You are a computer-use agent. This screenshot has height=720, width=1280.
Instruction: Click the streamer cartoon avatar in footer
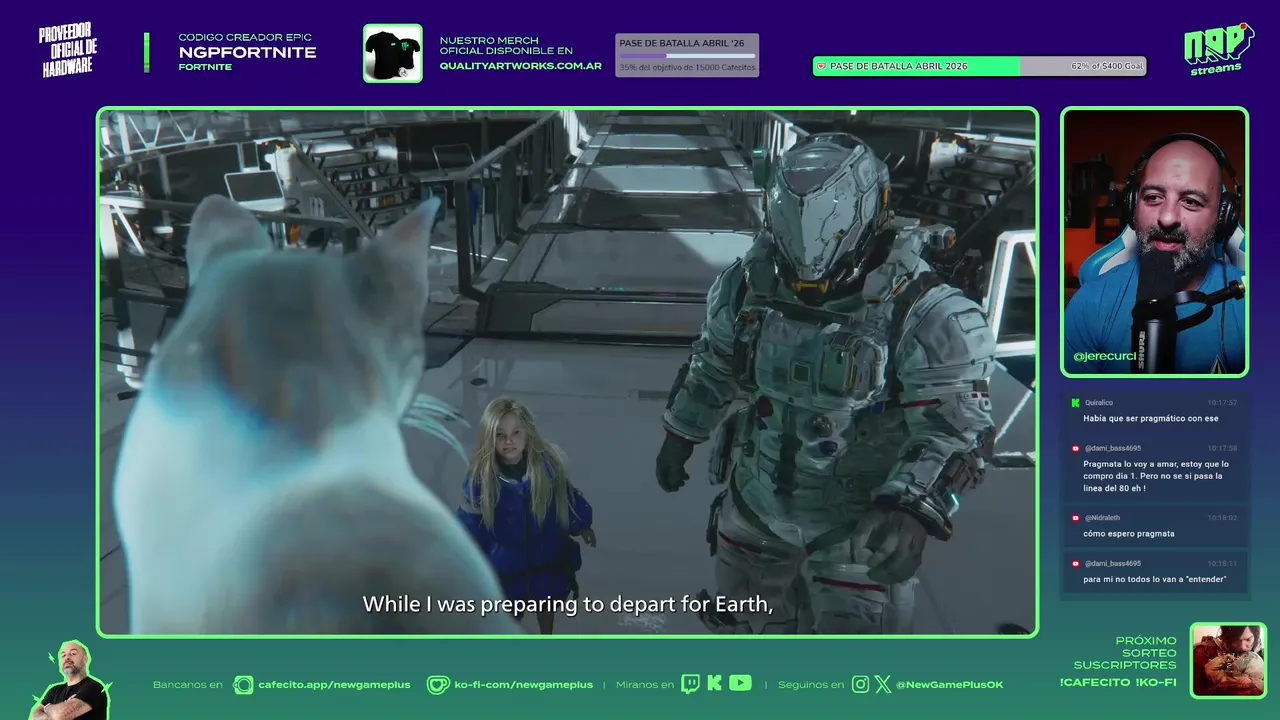click(72, 682)
